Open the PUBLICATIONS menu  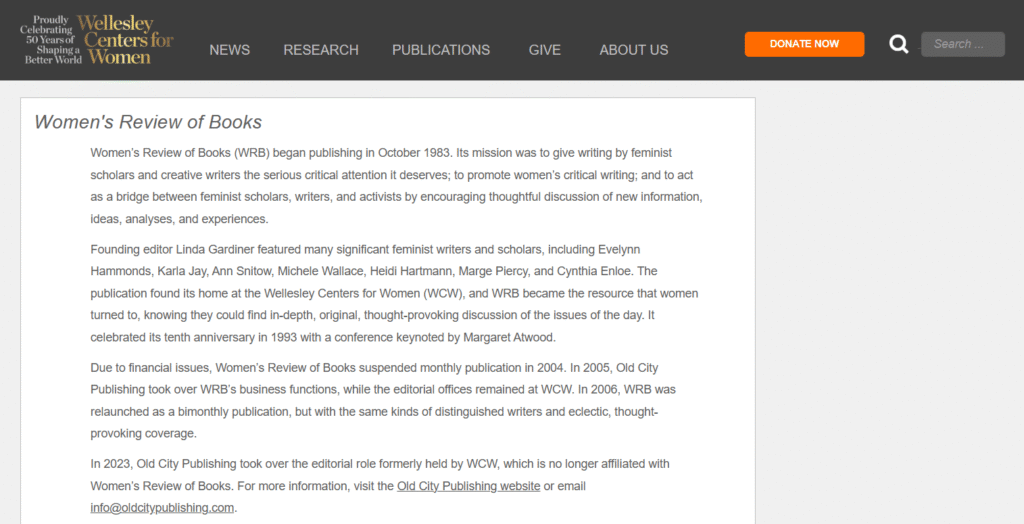[441, 50]
